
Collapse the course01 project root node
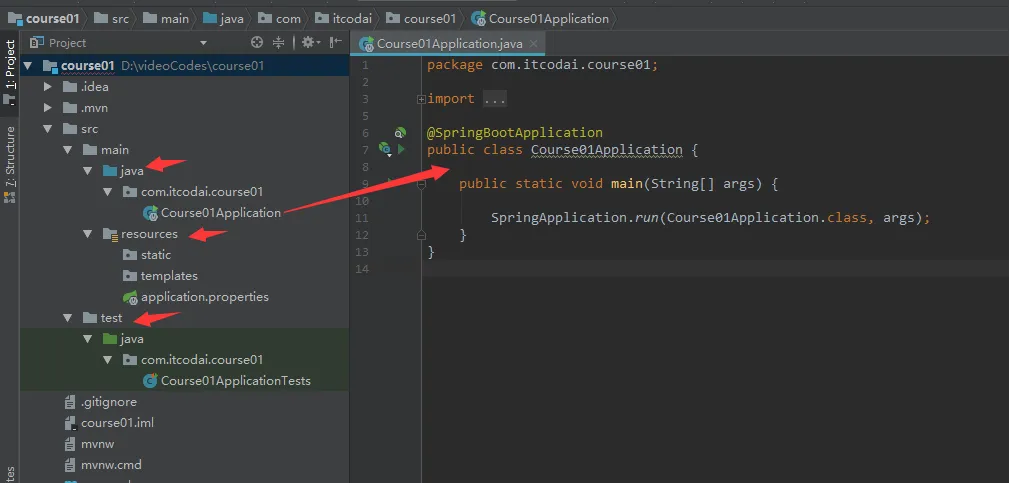click(28, 66)
